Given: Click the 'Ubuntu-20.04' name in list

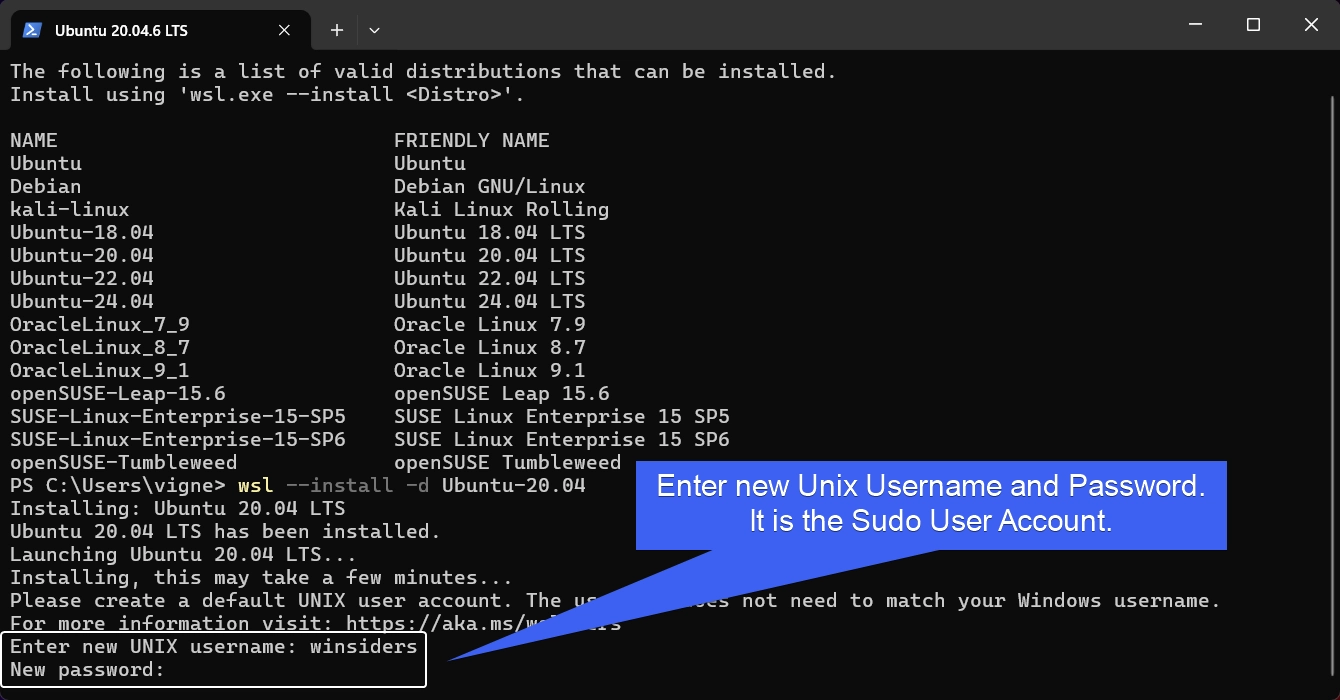Looking at the screenshot, I should (82, 255).
